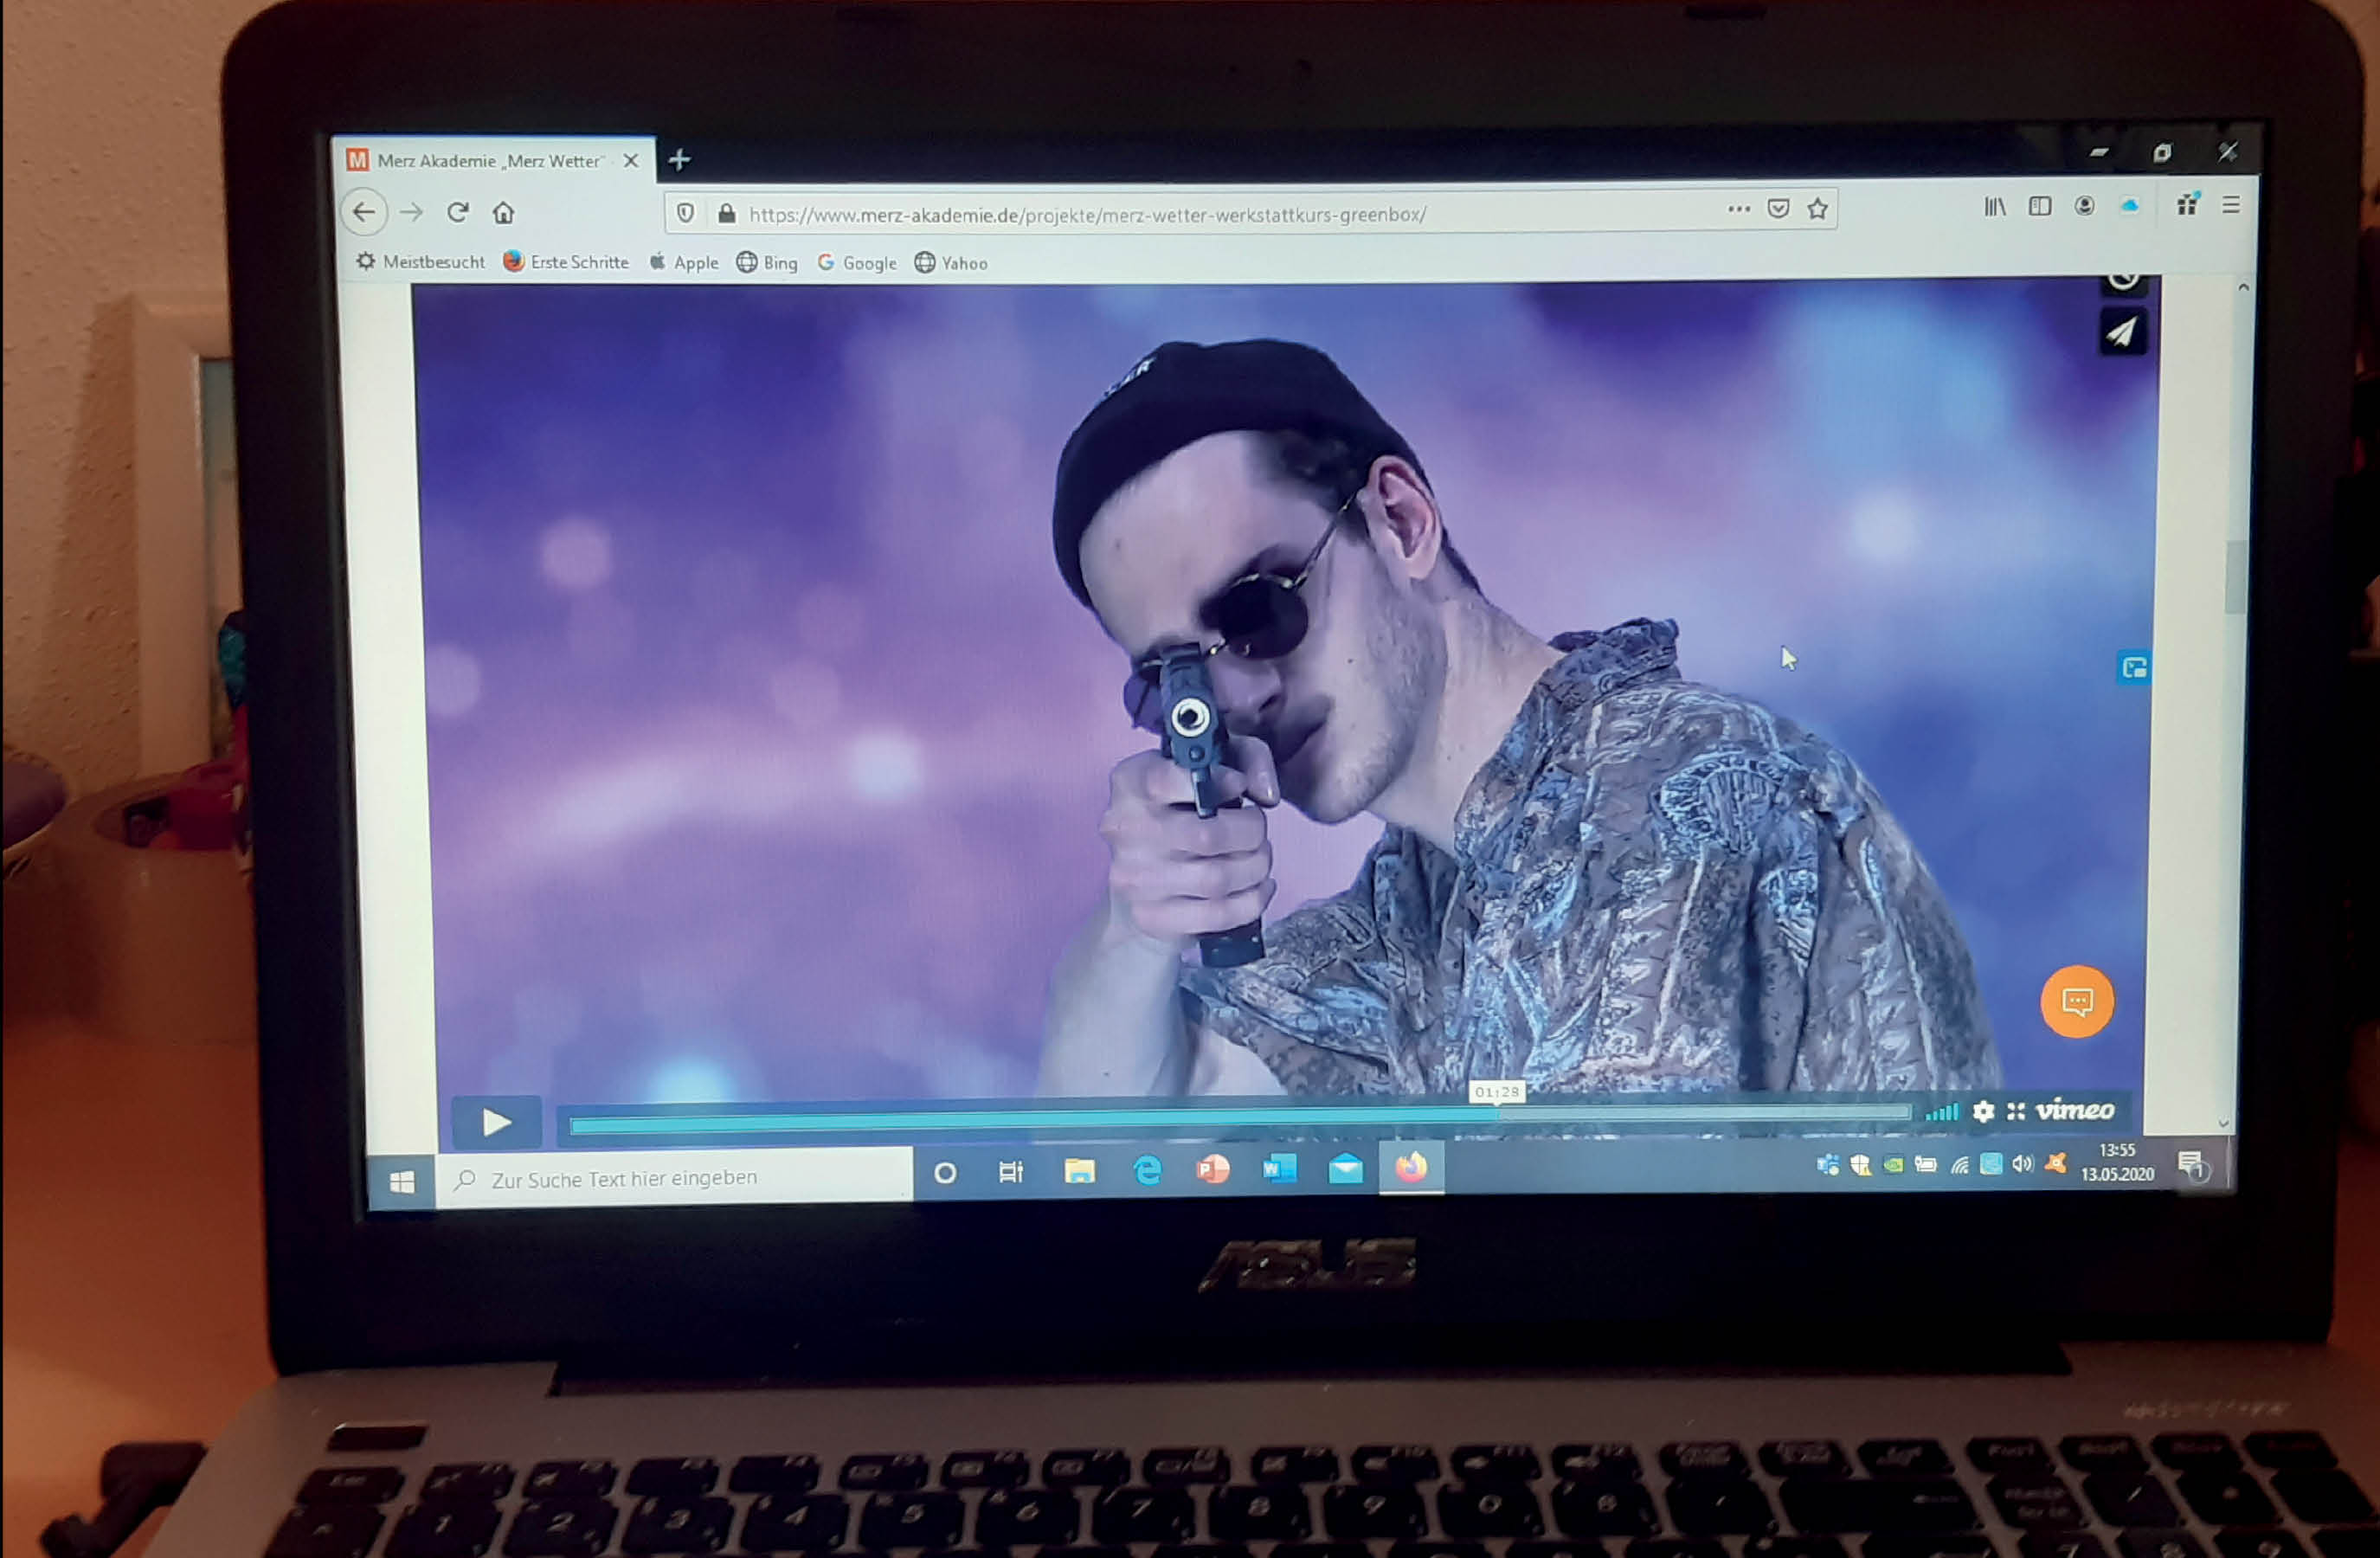Open a new tab with plus button
The height and width of the screenshot is (1558, 2380).
coord(680,159)
